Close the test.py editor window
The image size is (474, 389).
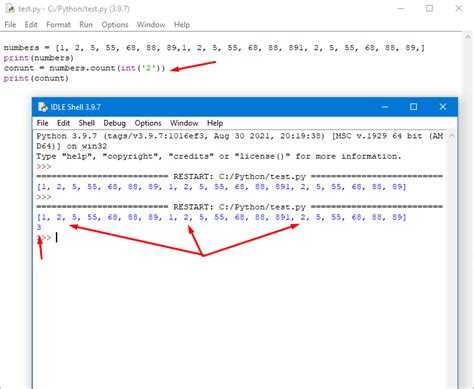459,9
